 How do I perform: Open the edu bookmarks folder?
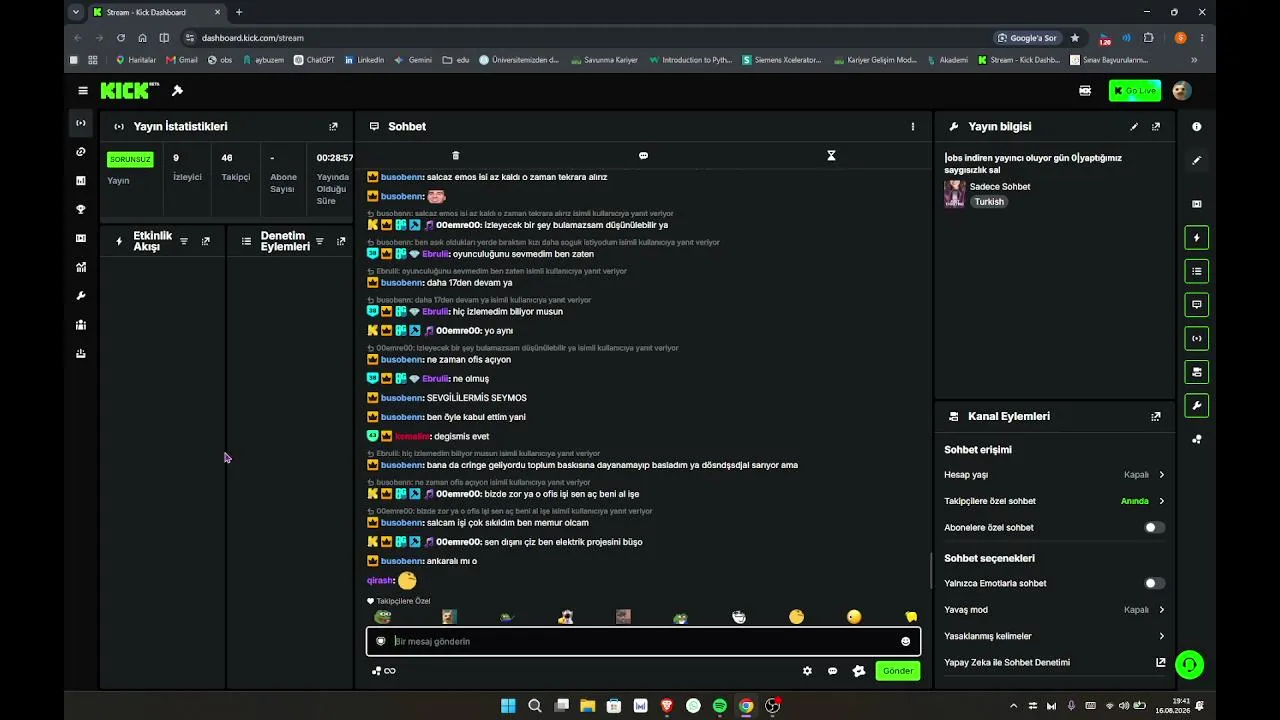click(x=456, y=60)
